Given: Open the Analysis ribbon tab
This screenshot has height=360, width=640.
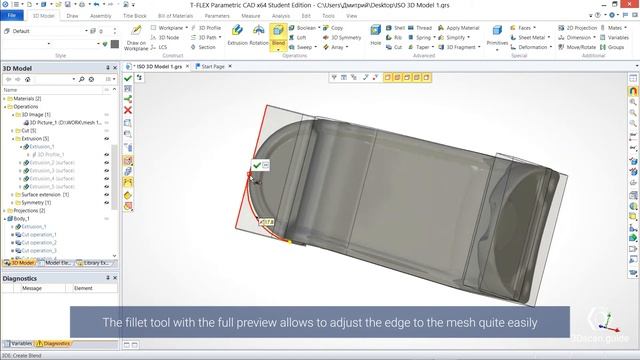Looking at the screenshot, I should (x=281, y=16).
